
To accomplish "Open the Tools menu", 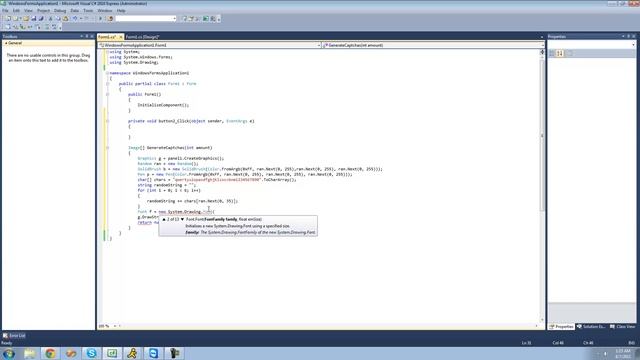I will coord(88,11).
